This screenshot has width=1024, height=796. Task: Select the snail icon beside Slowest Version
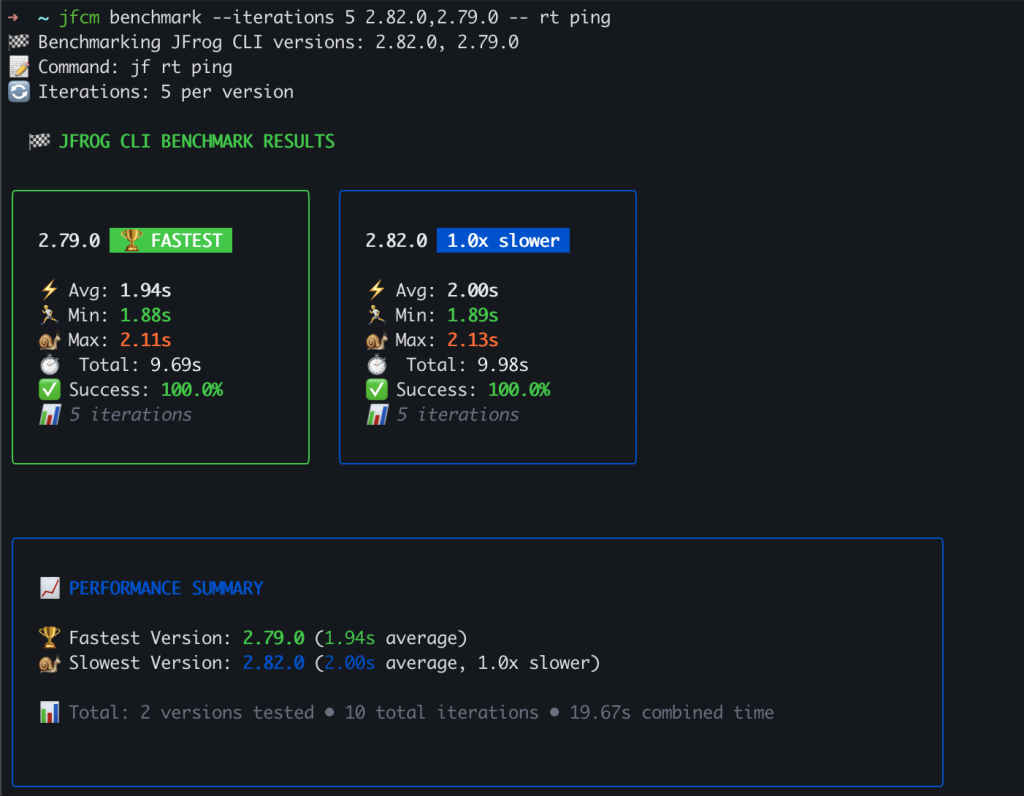(x=49, y=662)
